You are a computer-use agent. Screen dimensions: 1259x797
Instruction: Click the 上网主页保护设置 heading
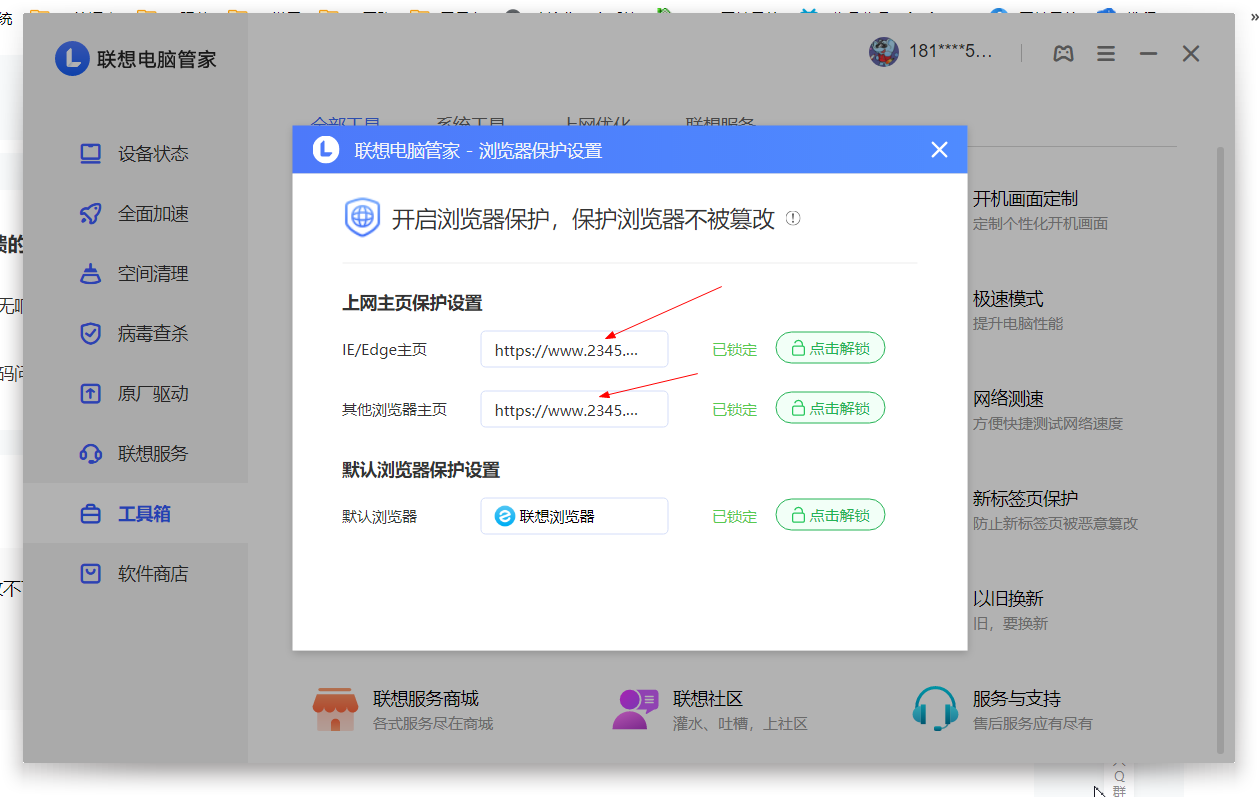(x=412, y=303)
